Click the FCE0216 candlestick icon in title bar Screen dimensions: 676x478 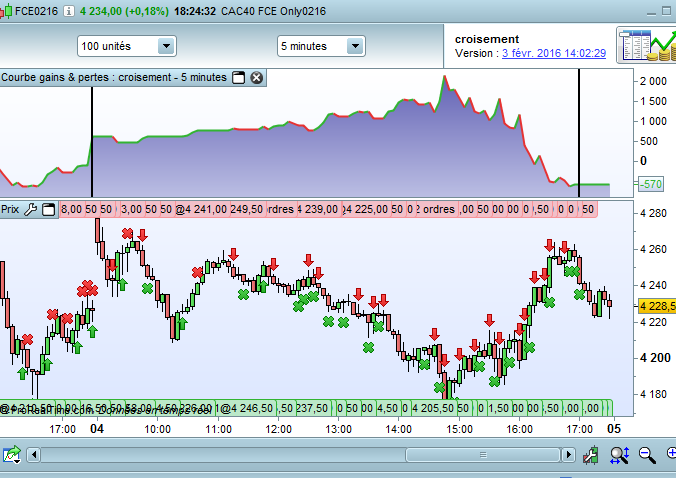pyautogui.click(x=6, y=10)
